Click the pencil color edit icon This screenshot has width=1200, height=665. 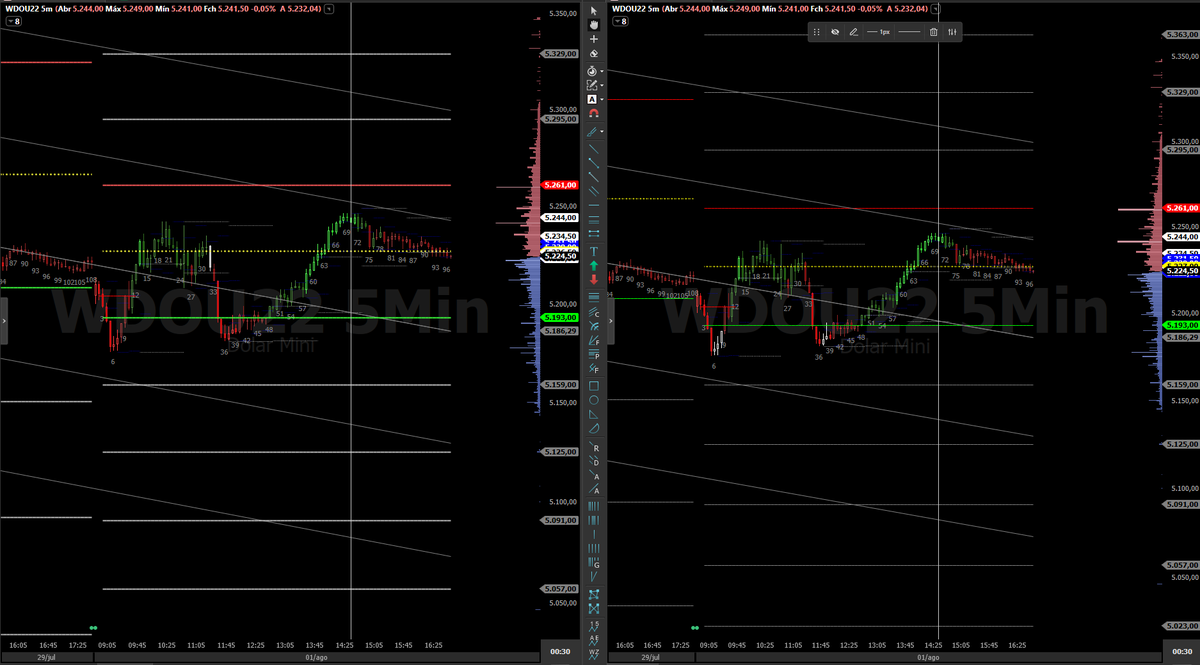coord(853,32)
